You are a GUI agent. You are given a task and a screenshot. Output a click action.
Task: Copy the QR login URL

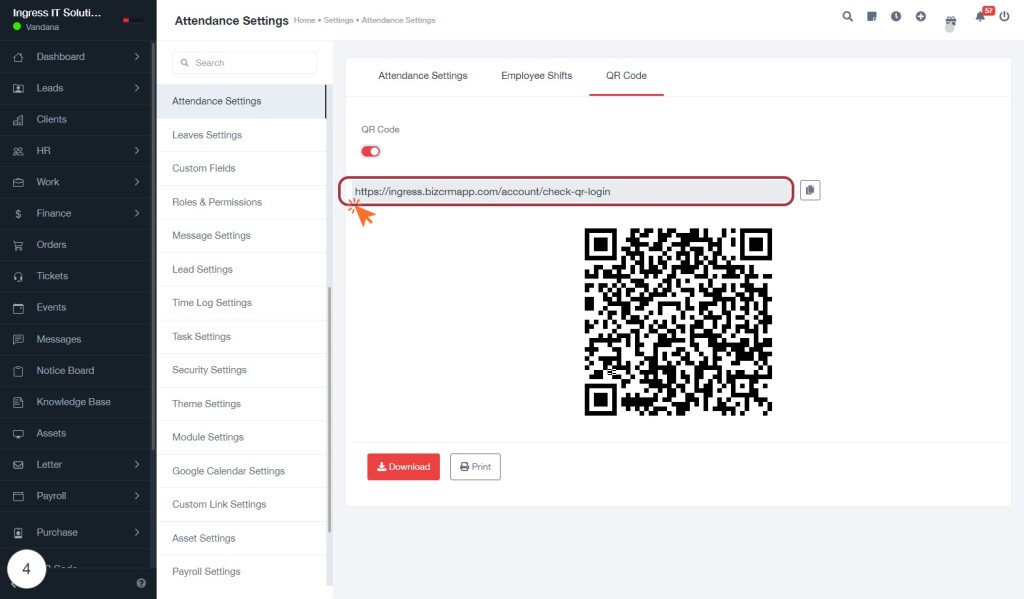(810, 190)
